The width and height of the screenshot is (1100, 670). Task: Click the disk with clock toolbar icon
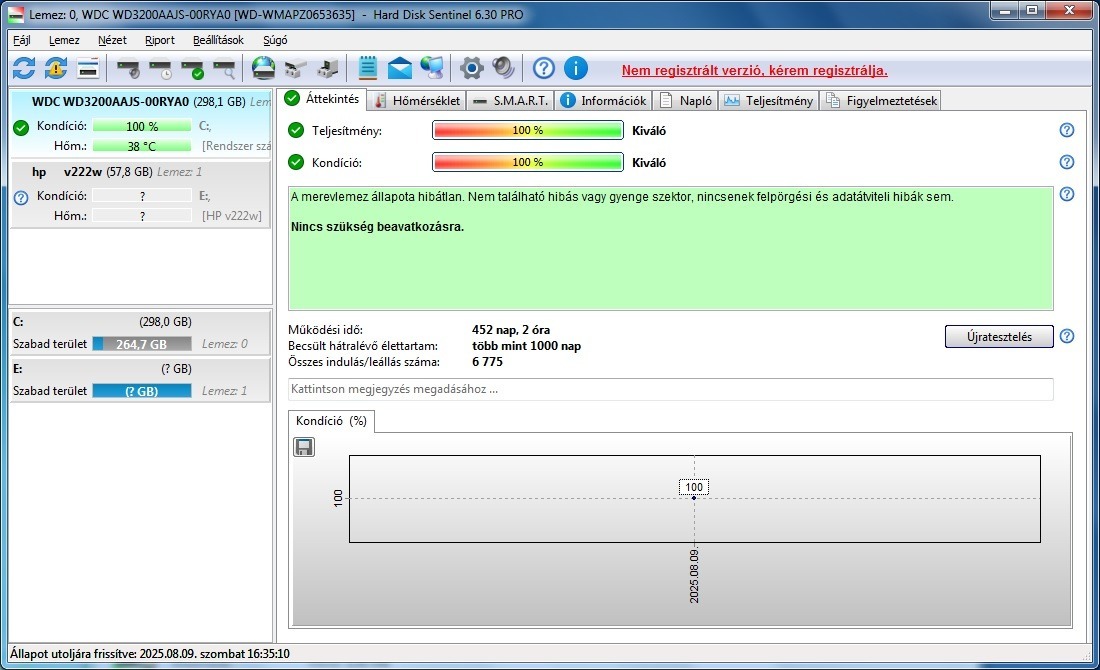tap(160, 68)
